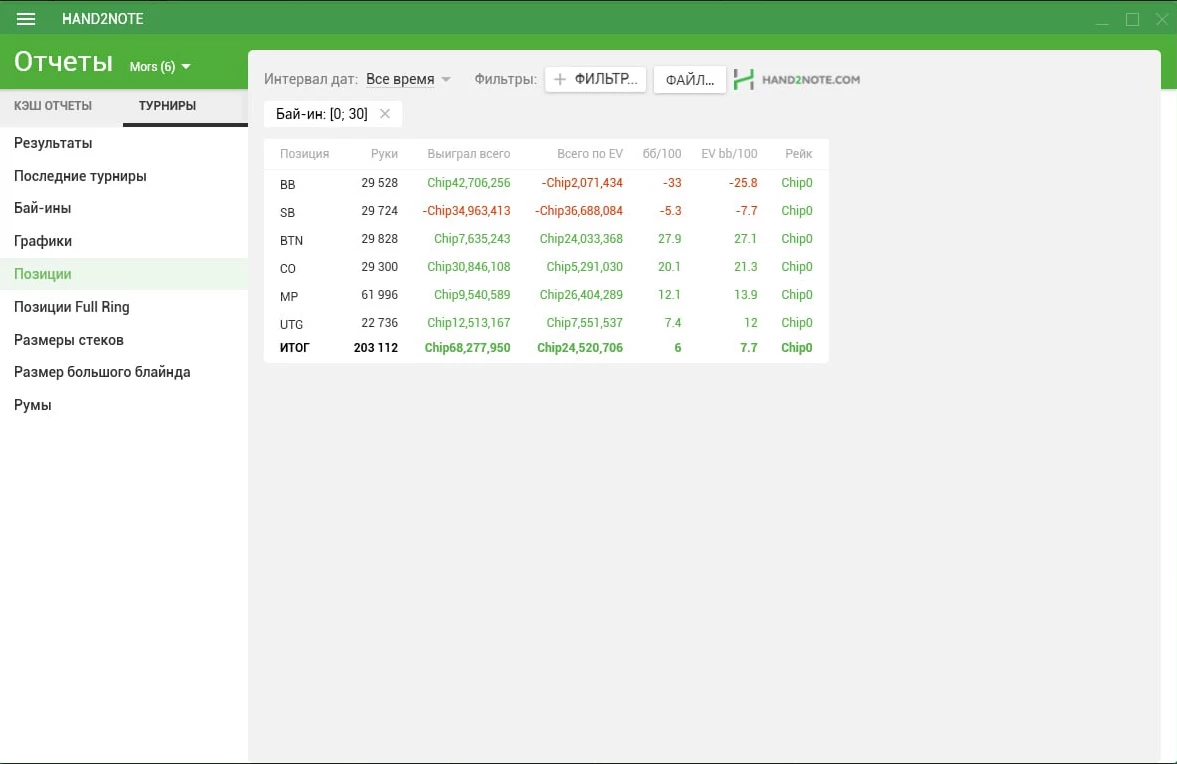Click the -Chip34,963,413 winnings value
The width and height of the screenshot is (1177, 764).
[466, 211]
